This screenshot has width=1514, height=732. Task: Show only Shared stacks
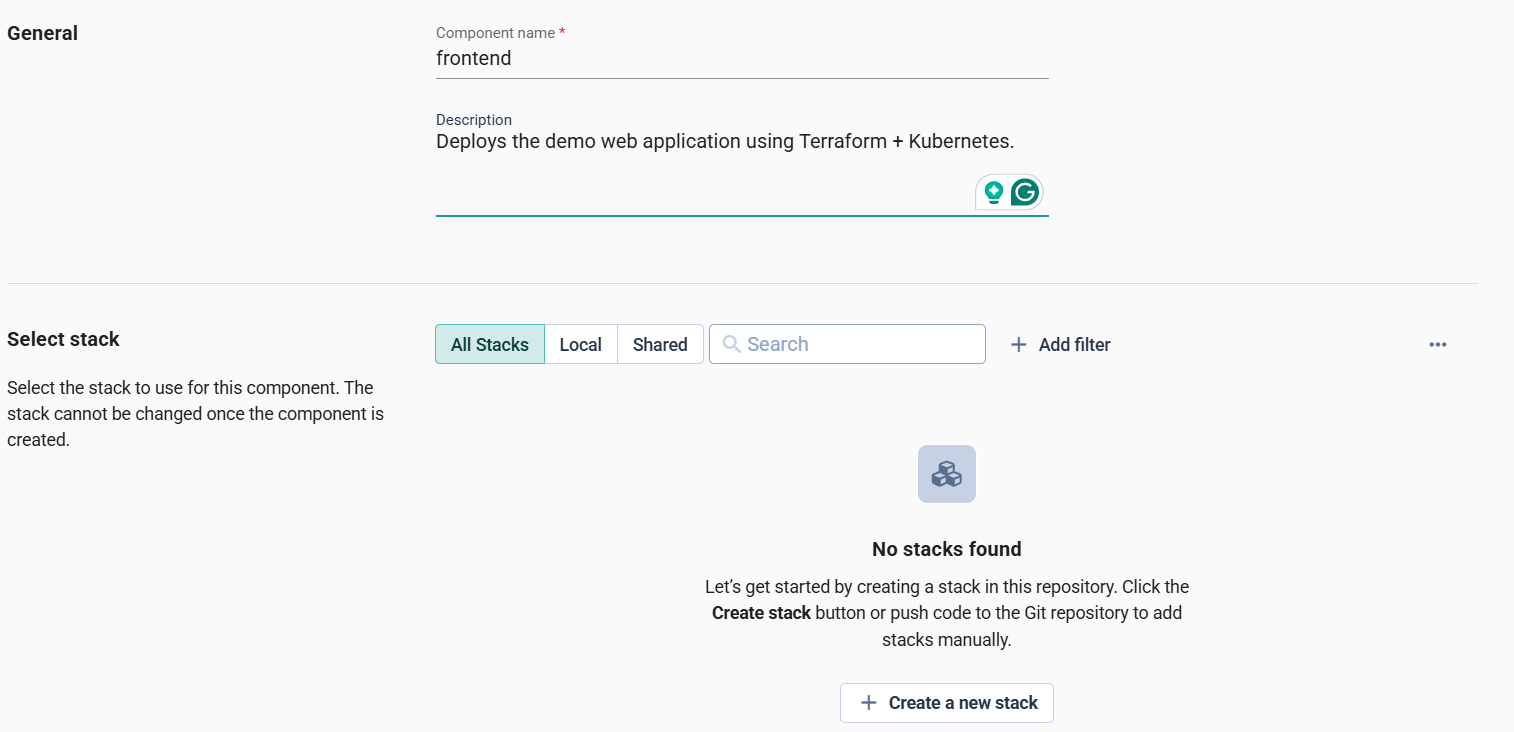660,344
